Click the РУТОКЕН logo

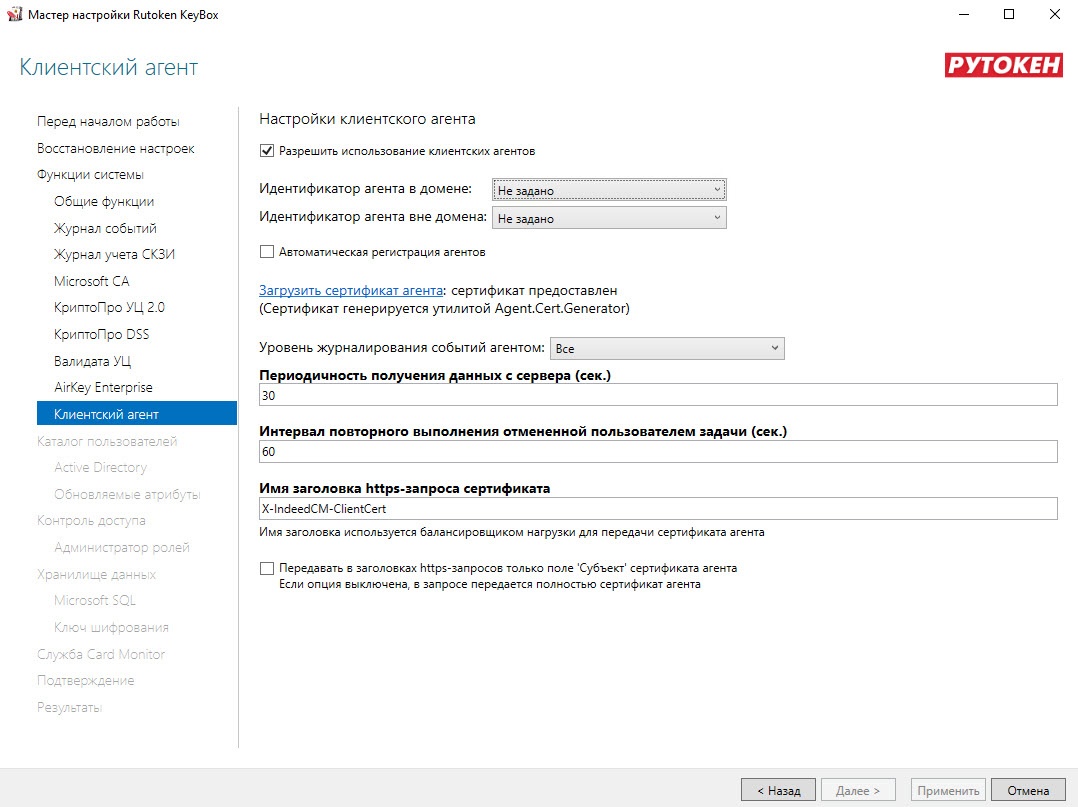point(1003,66)
